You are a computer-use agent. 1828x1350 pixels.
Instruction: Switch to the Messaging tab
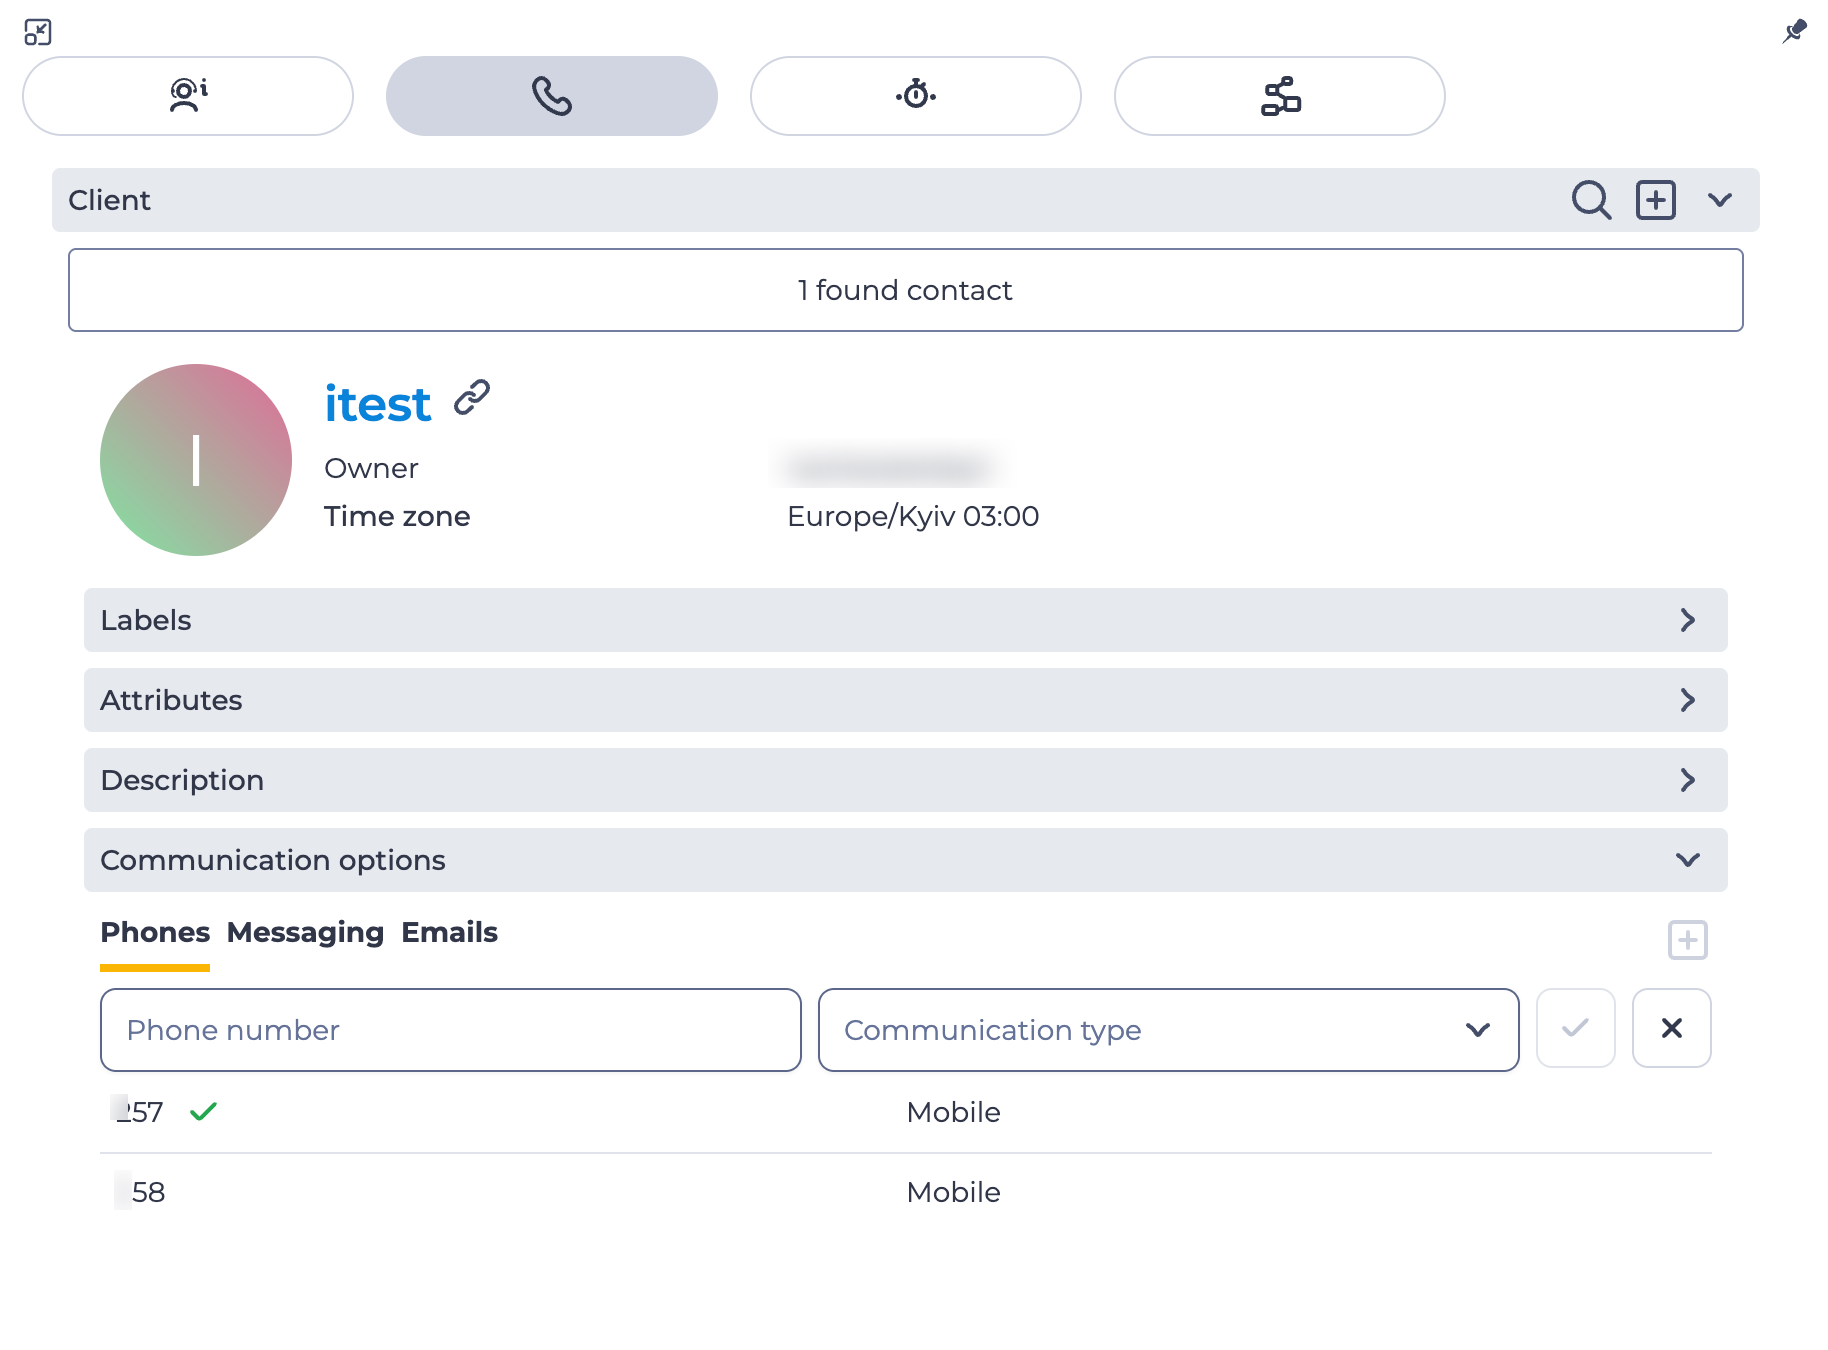(305, 932)
